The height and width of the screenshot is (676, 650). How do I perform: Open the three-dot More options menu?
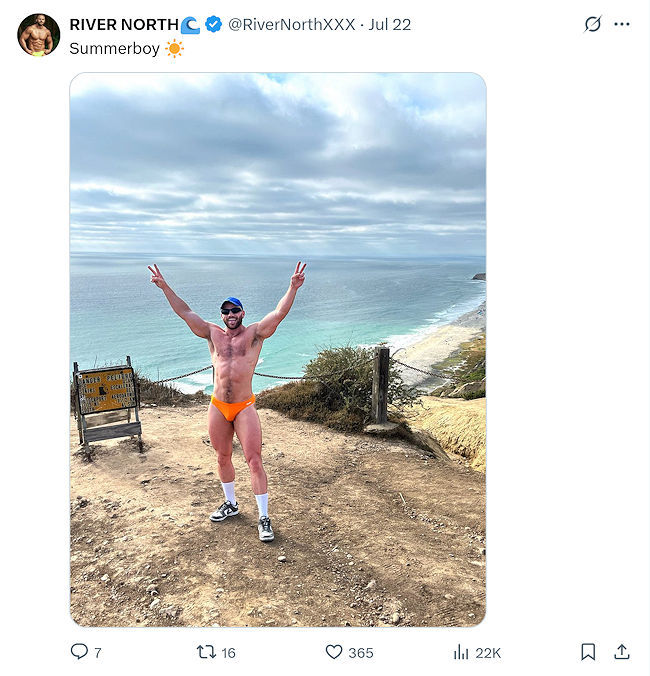coord(622,24)
